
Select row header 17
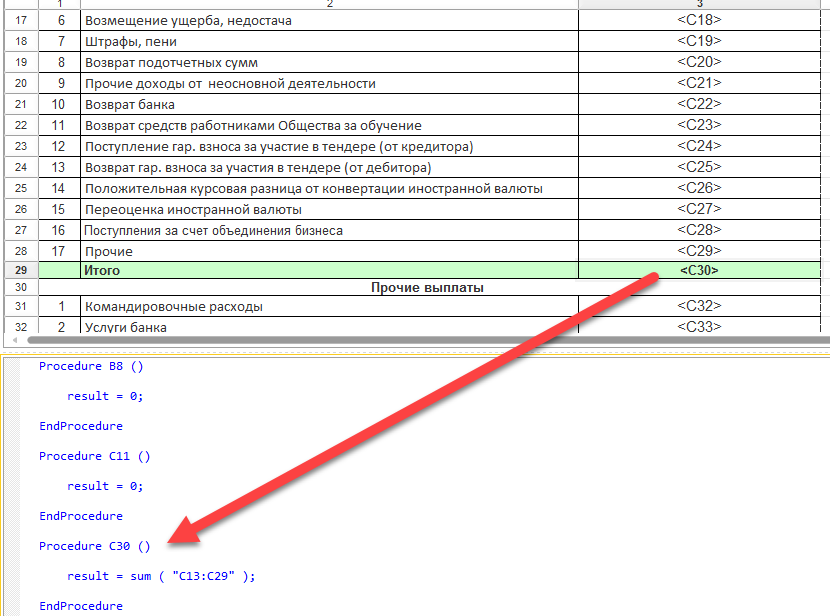20,20
